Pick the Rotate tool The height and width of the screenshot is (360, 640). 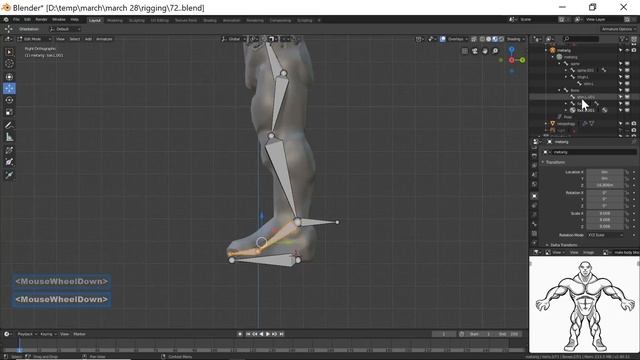click(x=9, y=100)
